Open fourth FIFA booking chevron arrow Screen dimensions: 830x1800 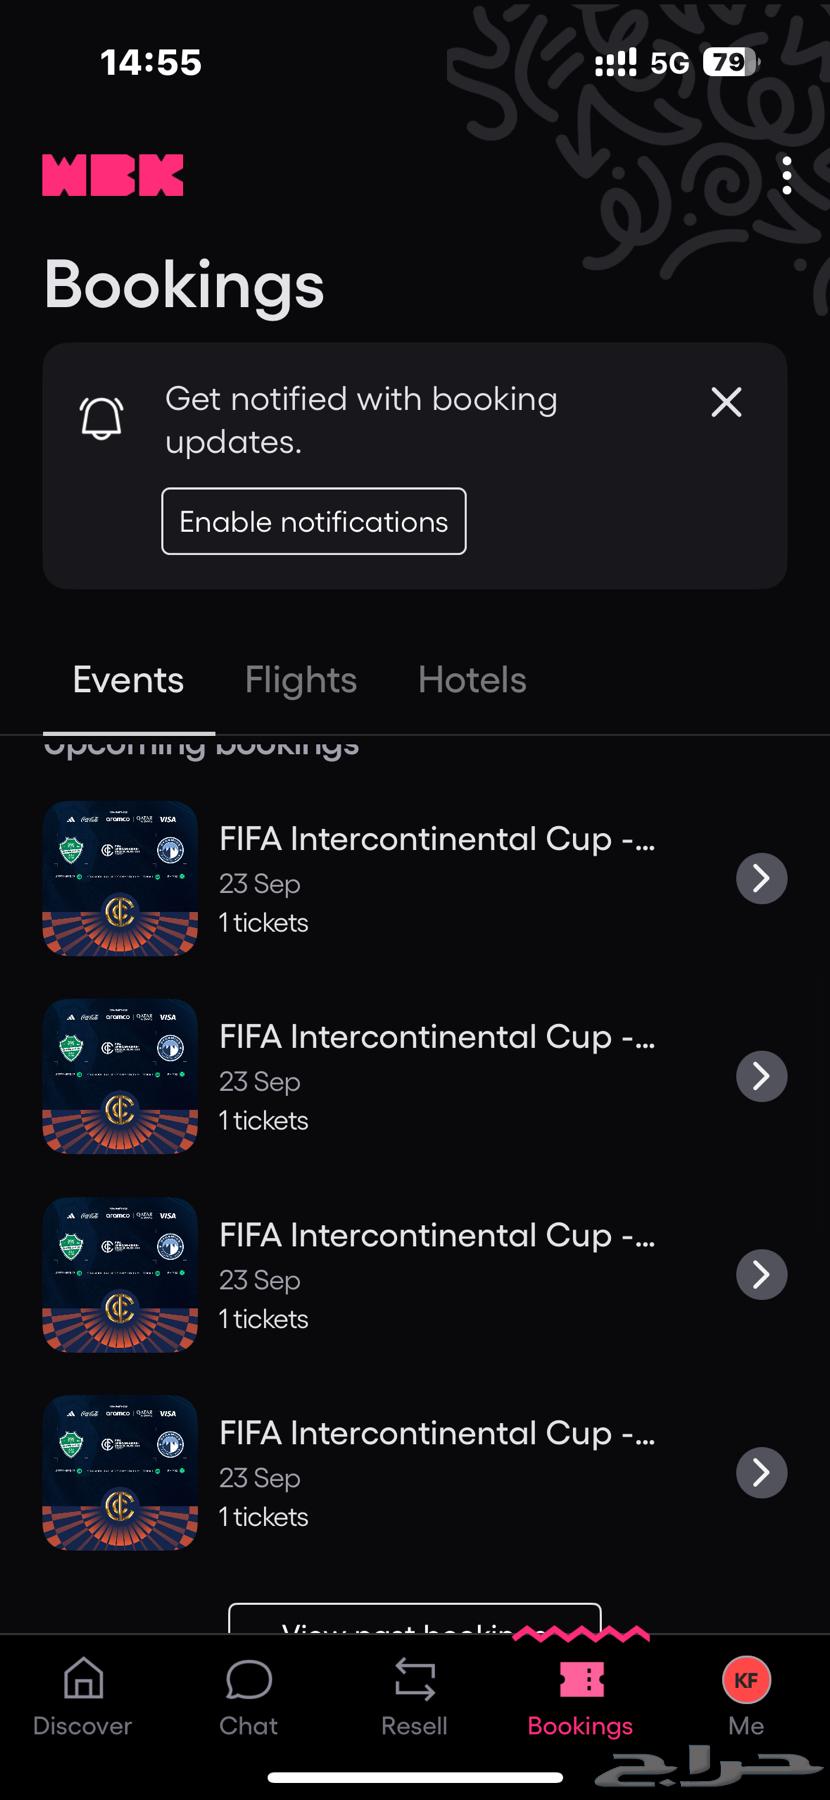pos(761,1472)
